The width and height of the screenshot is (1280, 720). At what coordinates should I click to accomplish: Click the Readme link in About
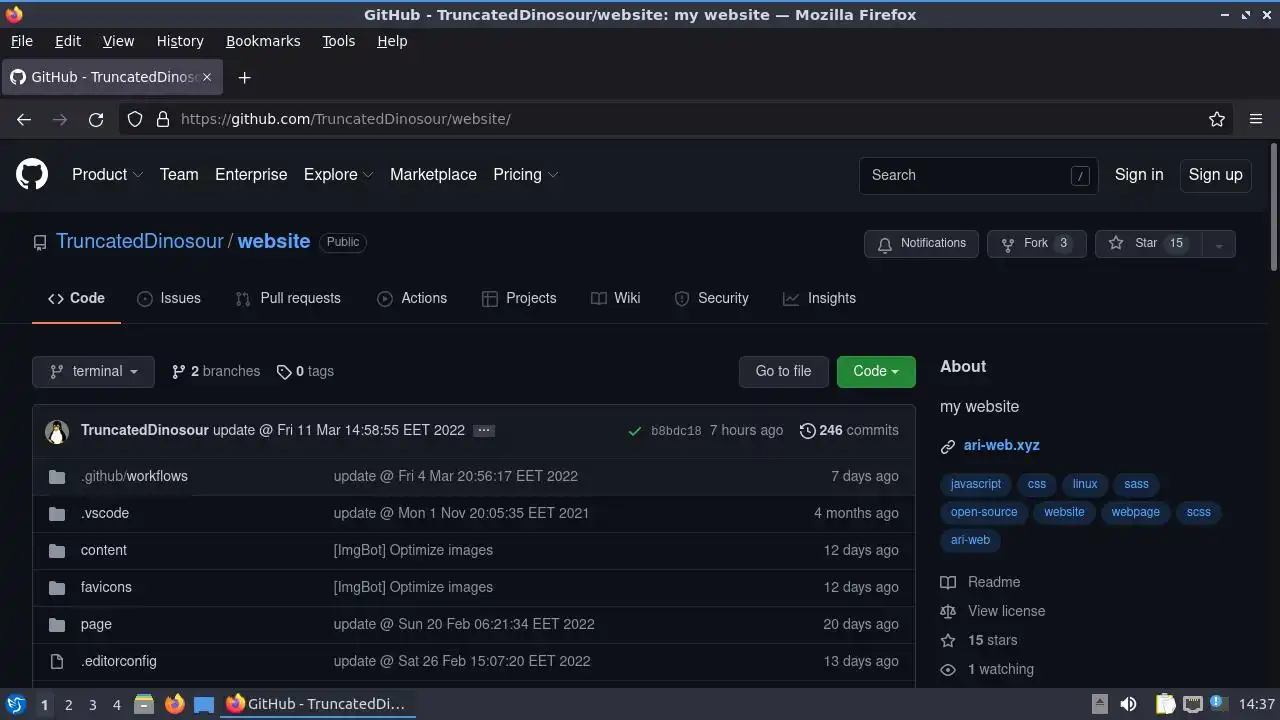[x=980, y=582]
